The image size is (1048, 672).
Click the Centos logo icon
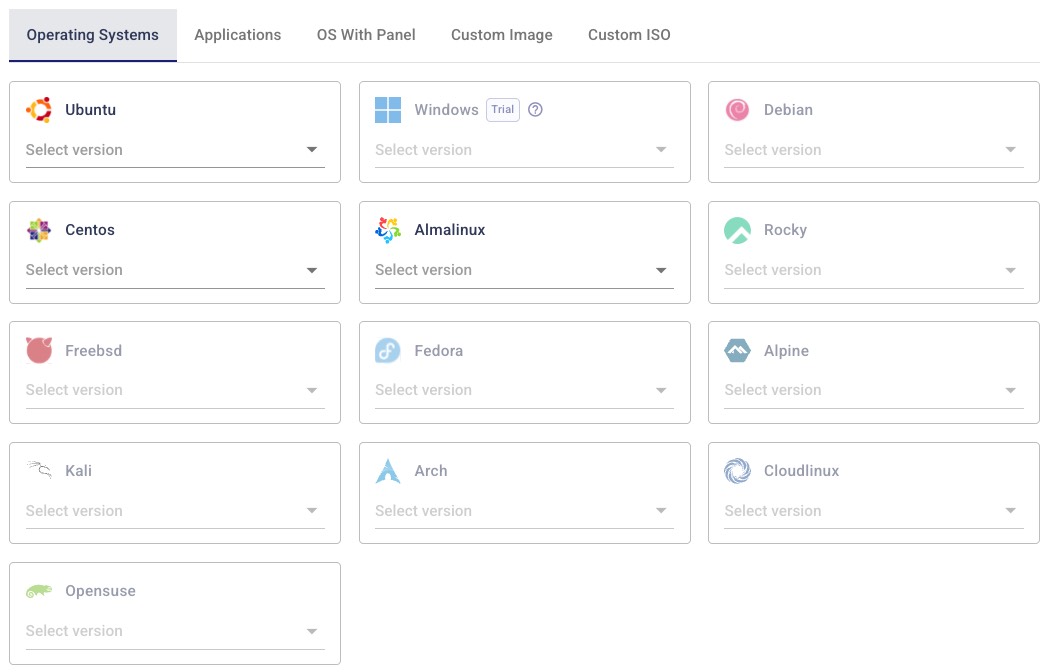39,230
